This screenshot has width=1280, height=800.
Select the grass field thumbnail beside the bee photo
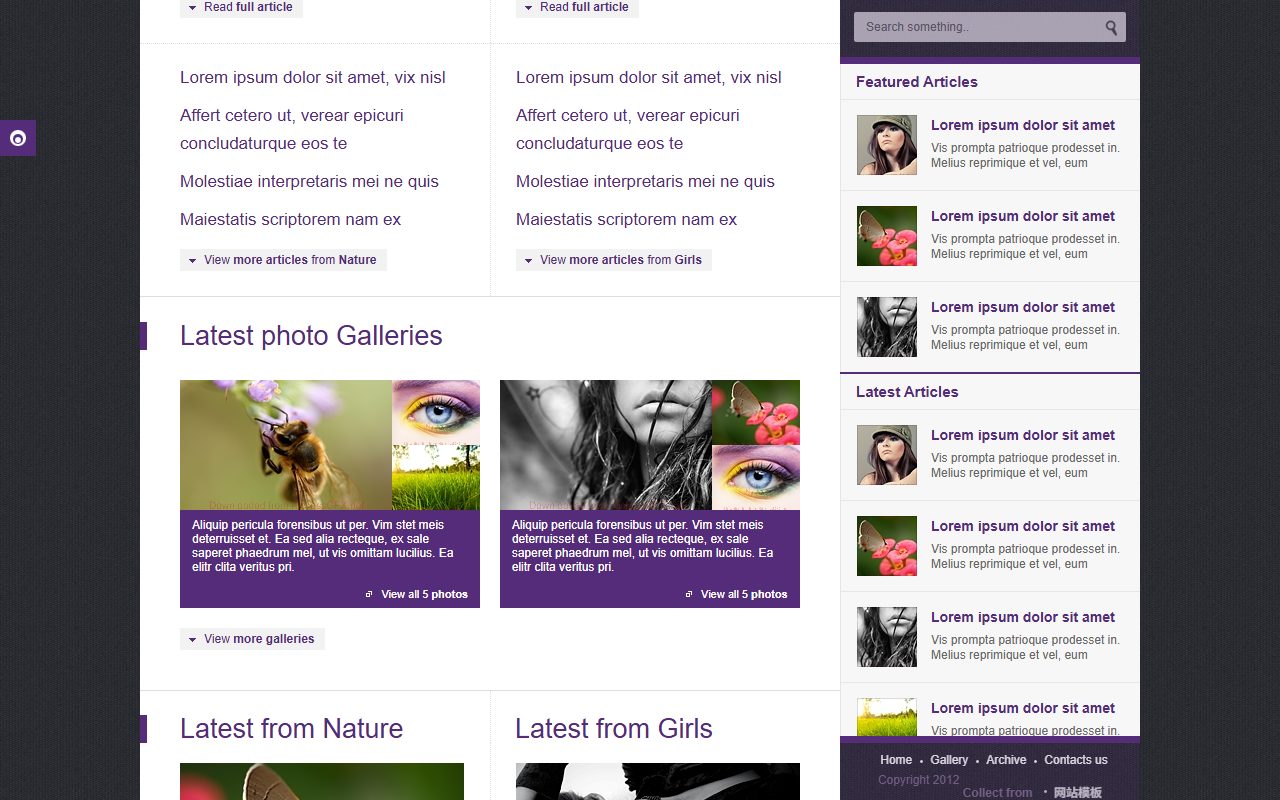pos(436,478)
